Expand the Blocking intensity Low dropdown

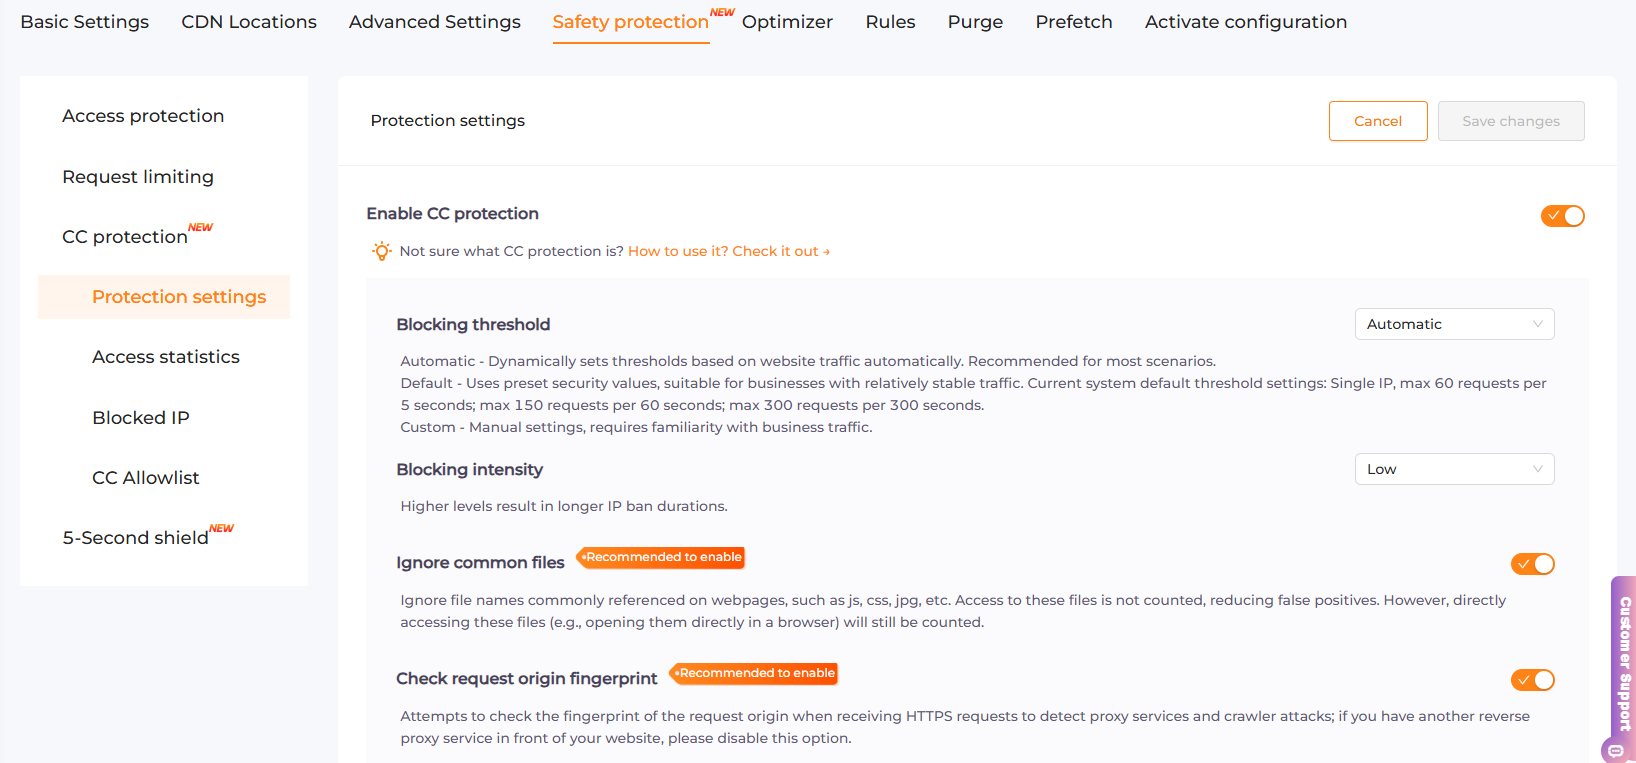pyautogui.click(x=1453, y=469)
